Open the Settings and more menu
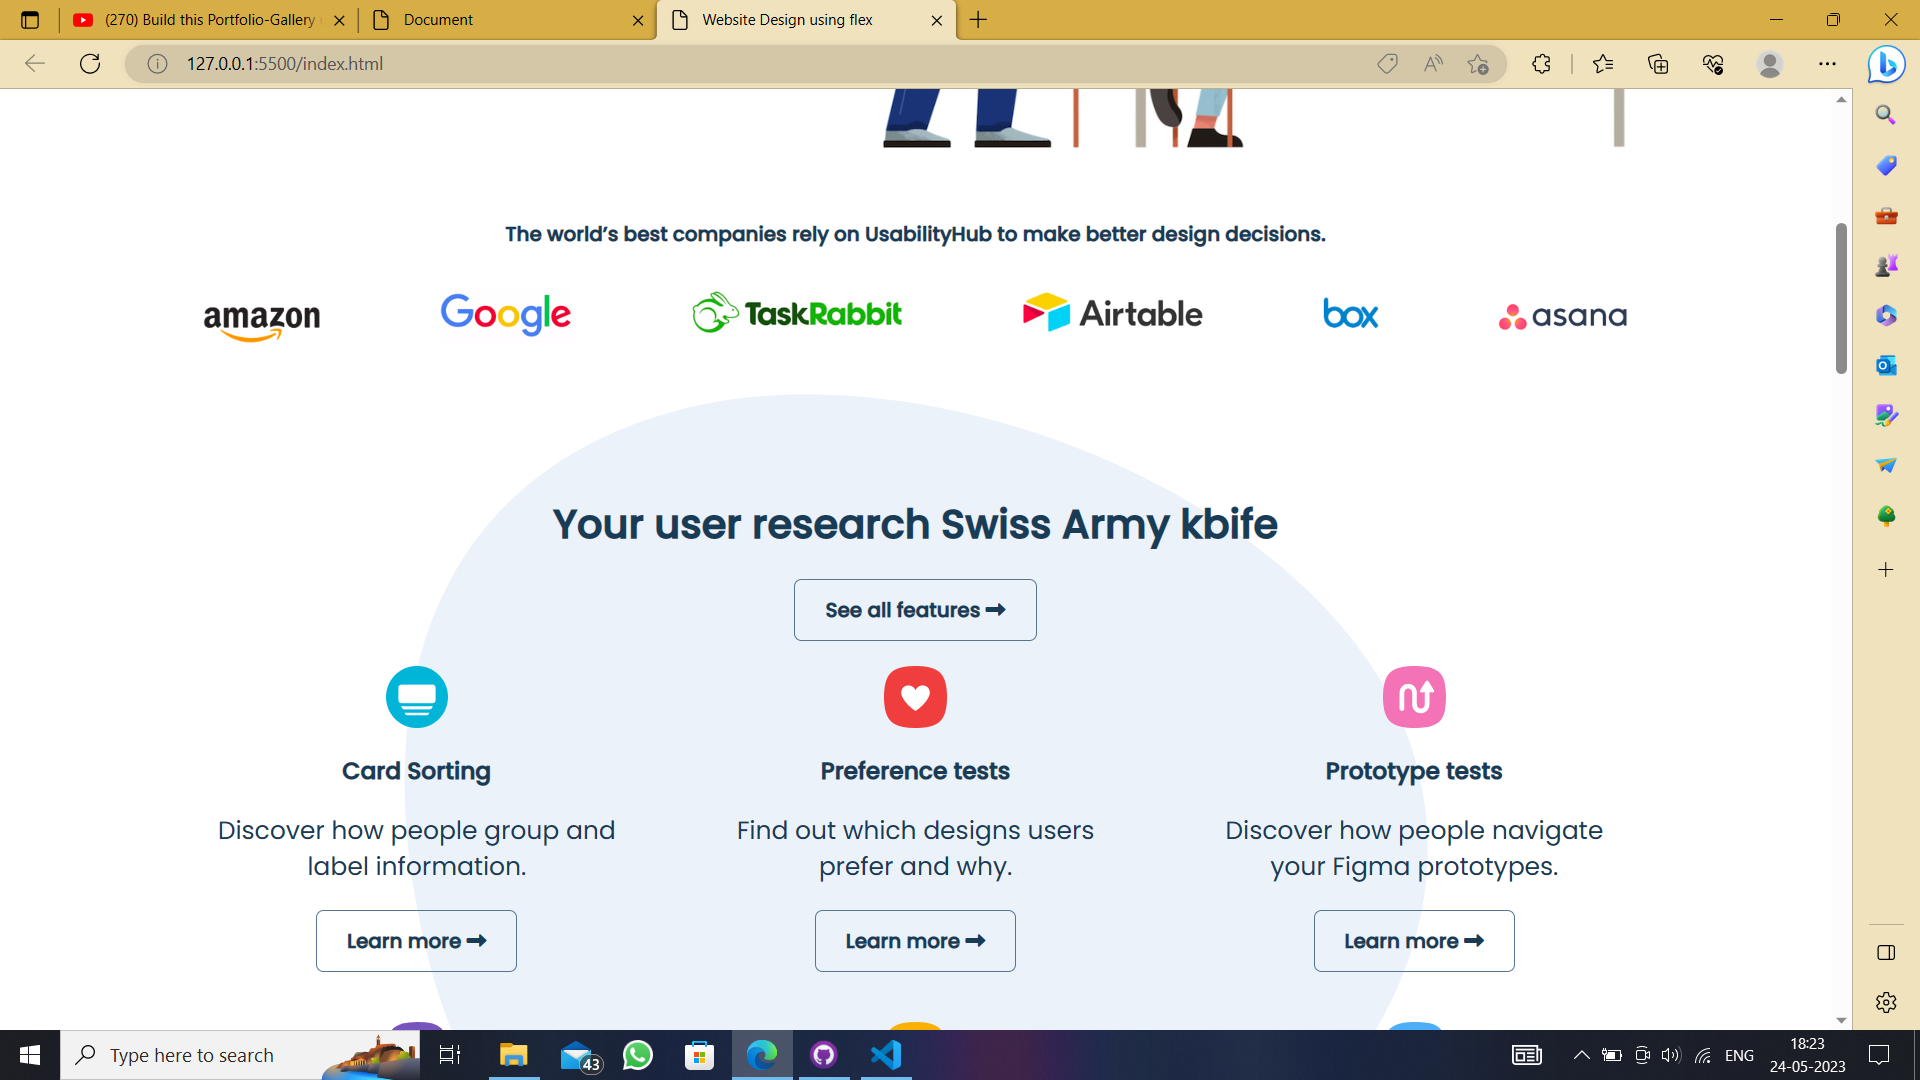Screen dimensions: 1920x1080 [x=1829, y=63]
